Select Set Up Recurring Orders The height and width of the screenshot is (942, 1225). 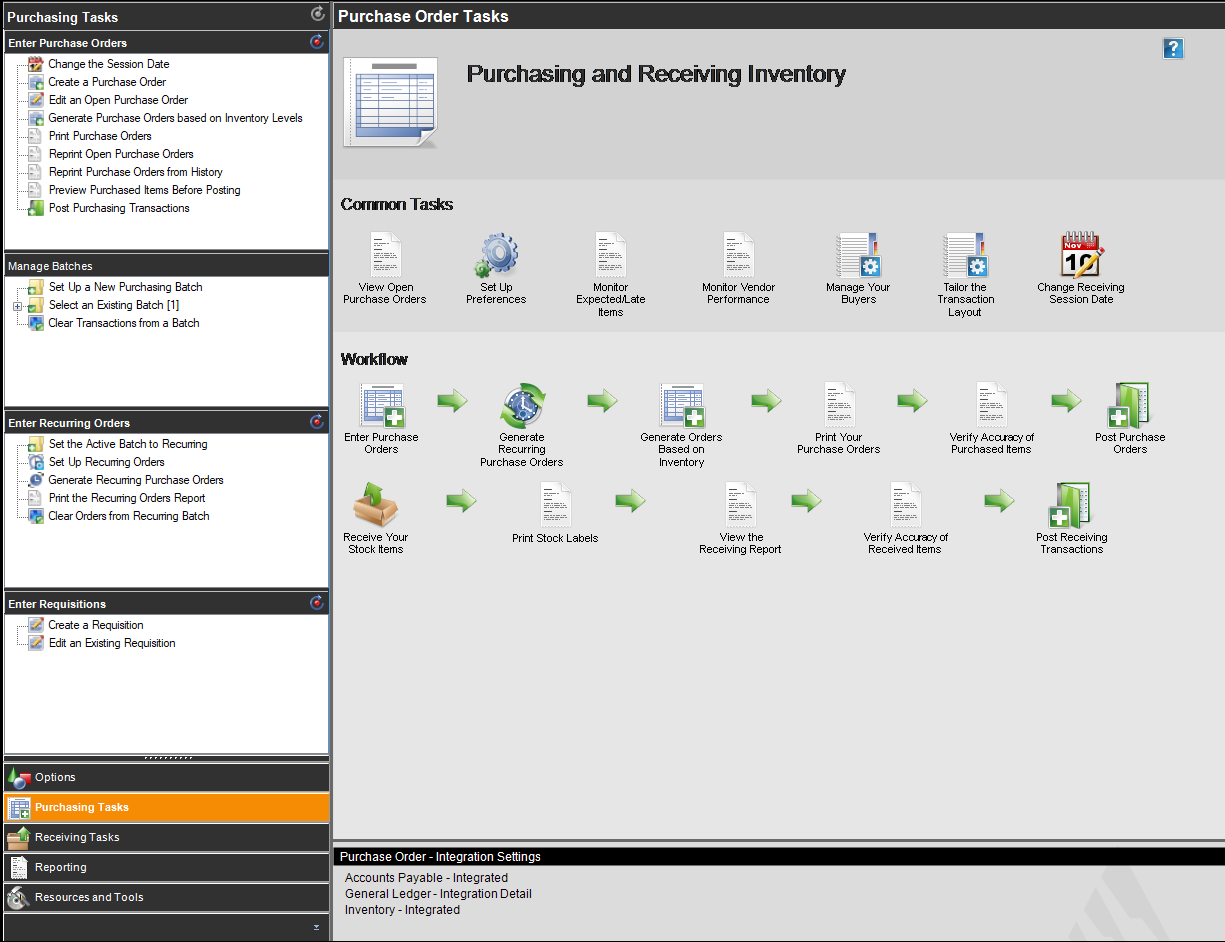tap(106, 462)
